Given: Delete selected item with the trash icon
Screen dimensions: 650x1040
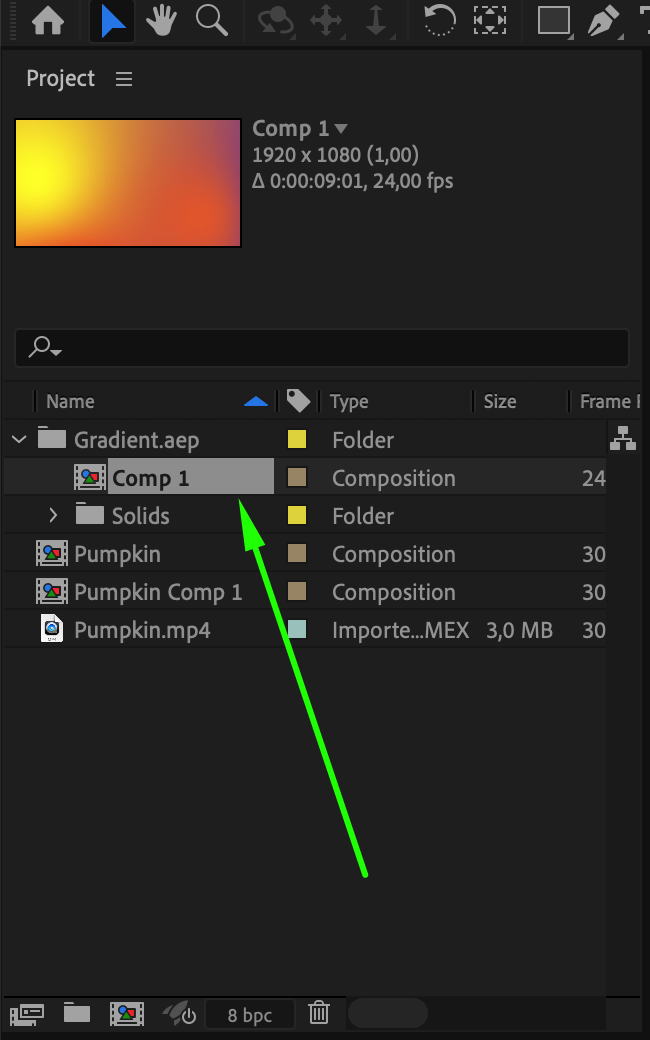Looking at the screenshot, I should pyautogui.click(x=319, y=1013).
